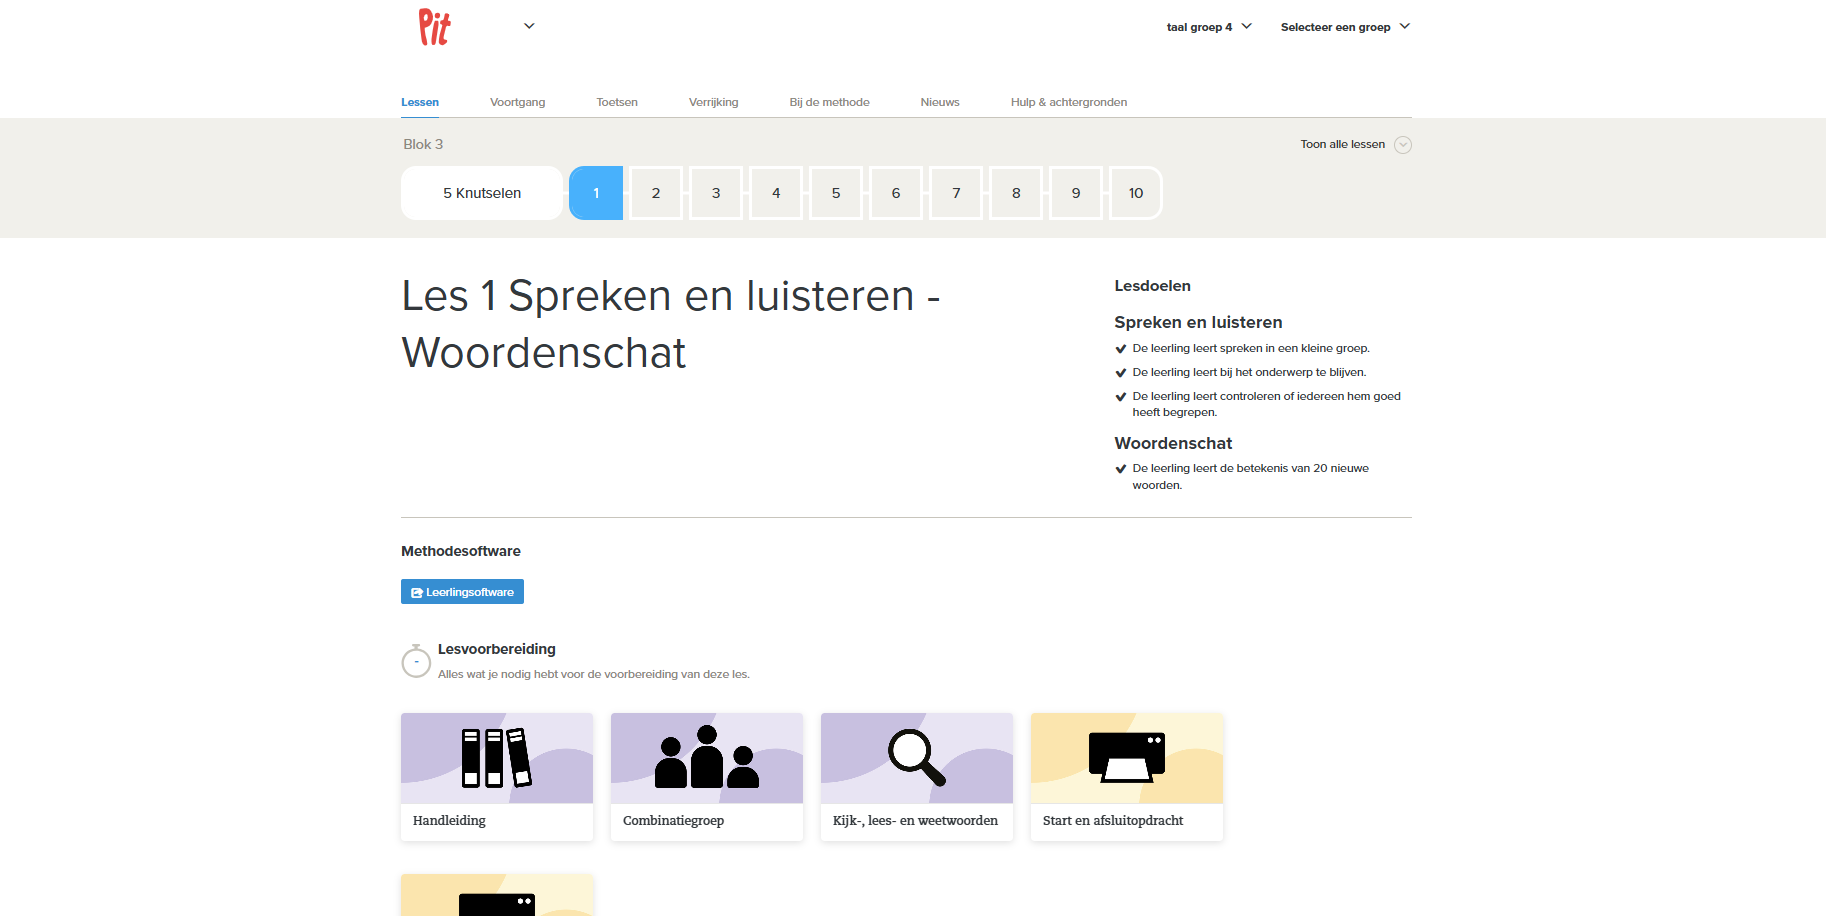
Task: Click Start en afsluitopdracht label
Action: tap(1113, 820)
